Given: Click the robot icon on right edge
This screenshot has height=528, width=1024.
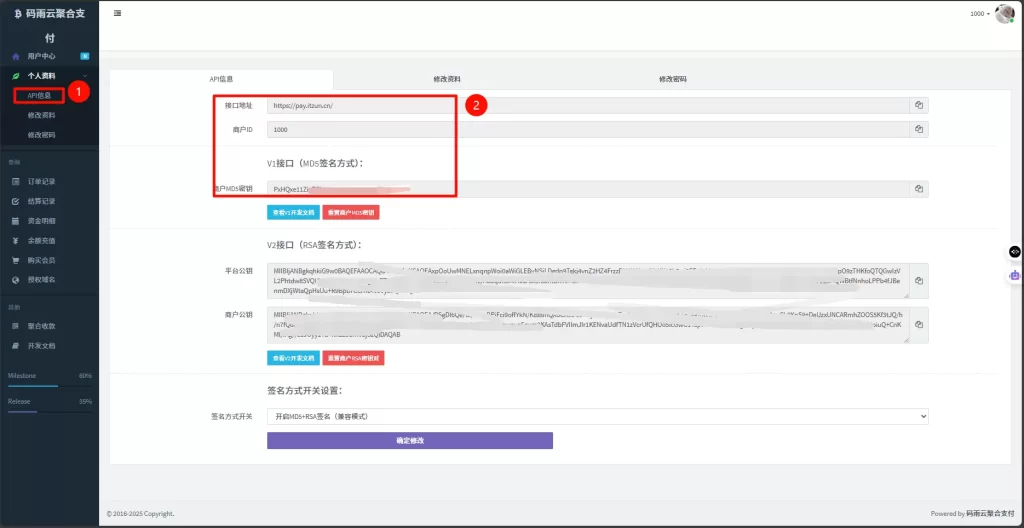Looking at the screenshot, I should 1014,275.
